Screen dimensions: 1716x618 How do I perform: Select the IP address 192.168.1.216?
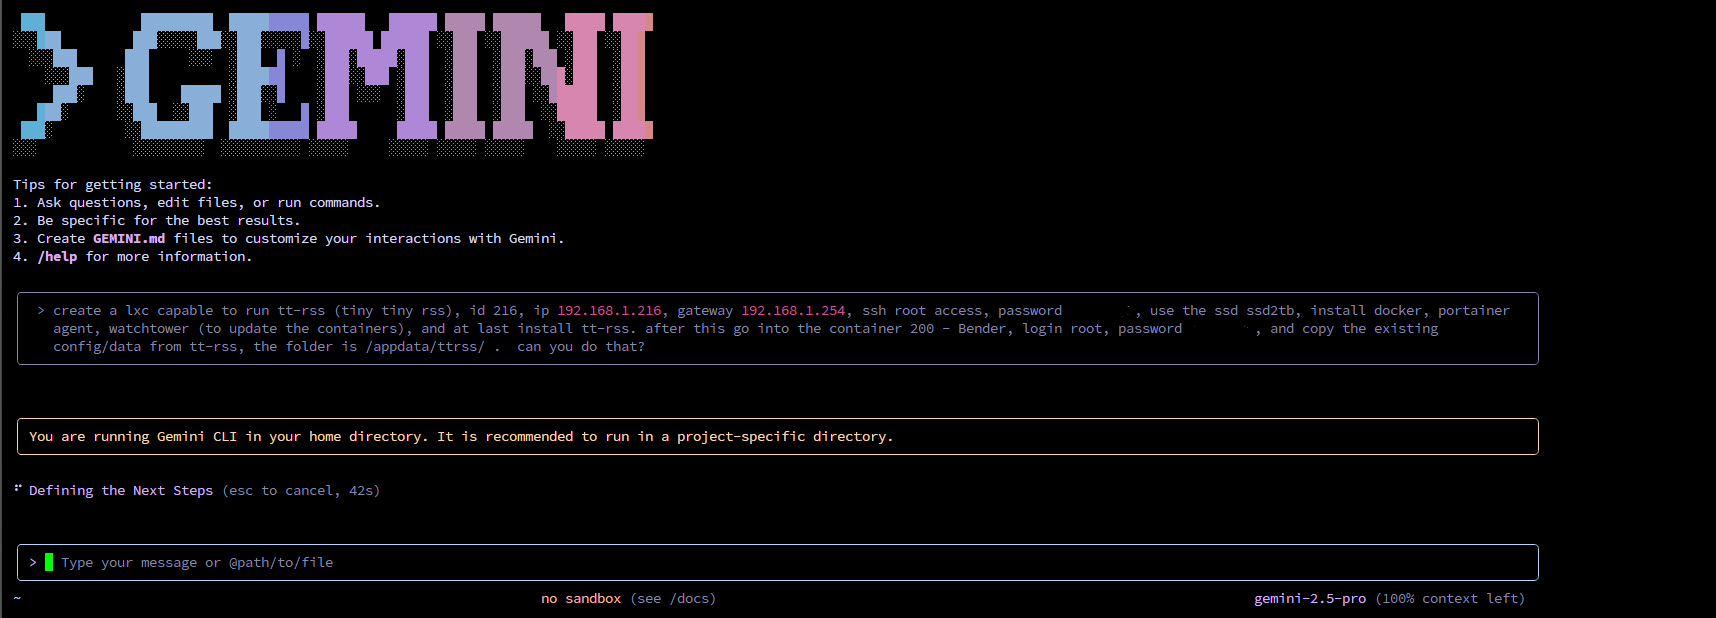click(609, 311)
